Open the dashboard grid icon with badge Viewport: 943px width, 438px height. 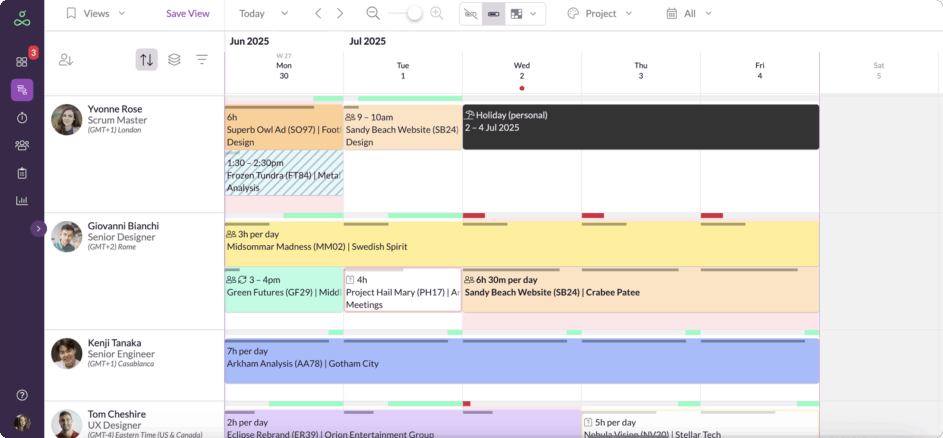click(22, 61)
